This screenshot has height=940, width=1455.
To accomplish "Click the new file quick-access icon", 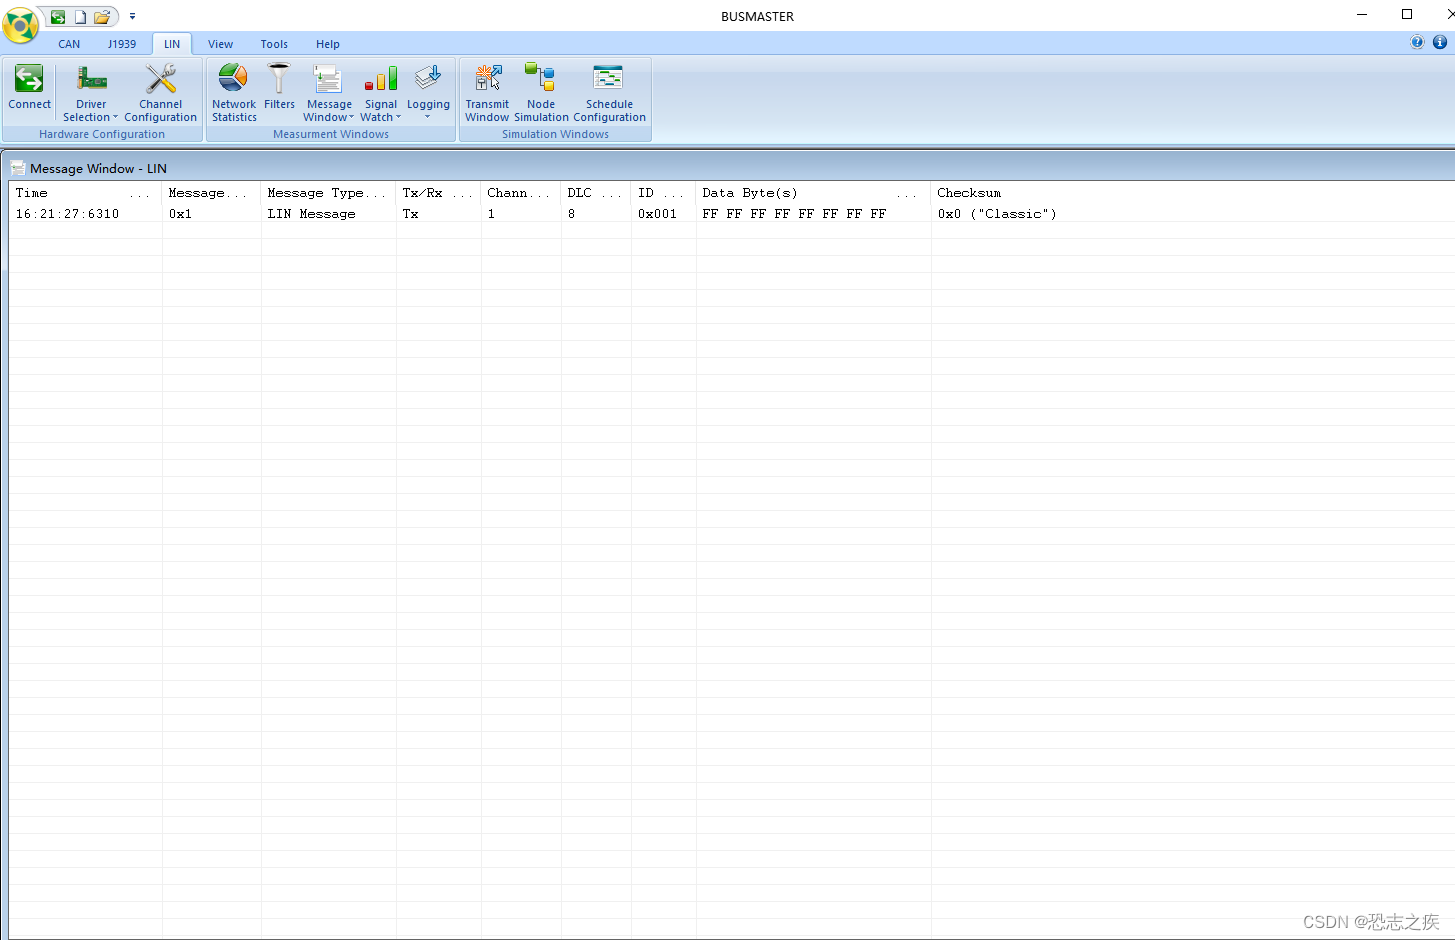I will tap(80, 17).
